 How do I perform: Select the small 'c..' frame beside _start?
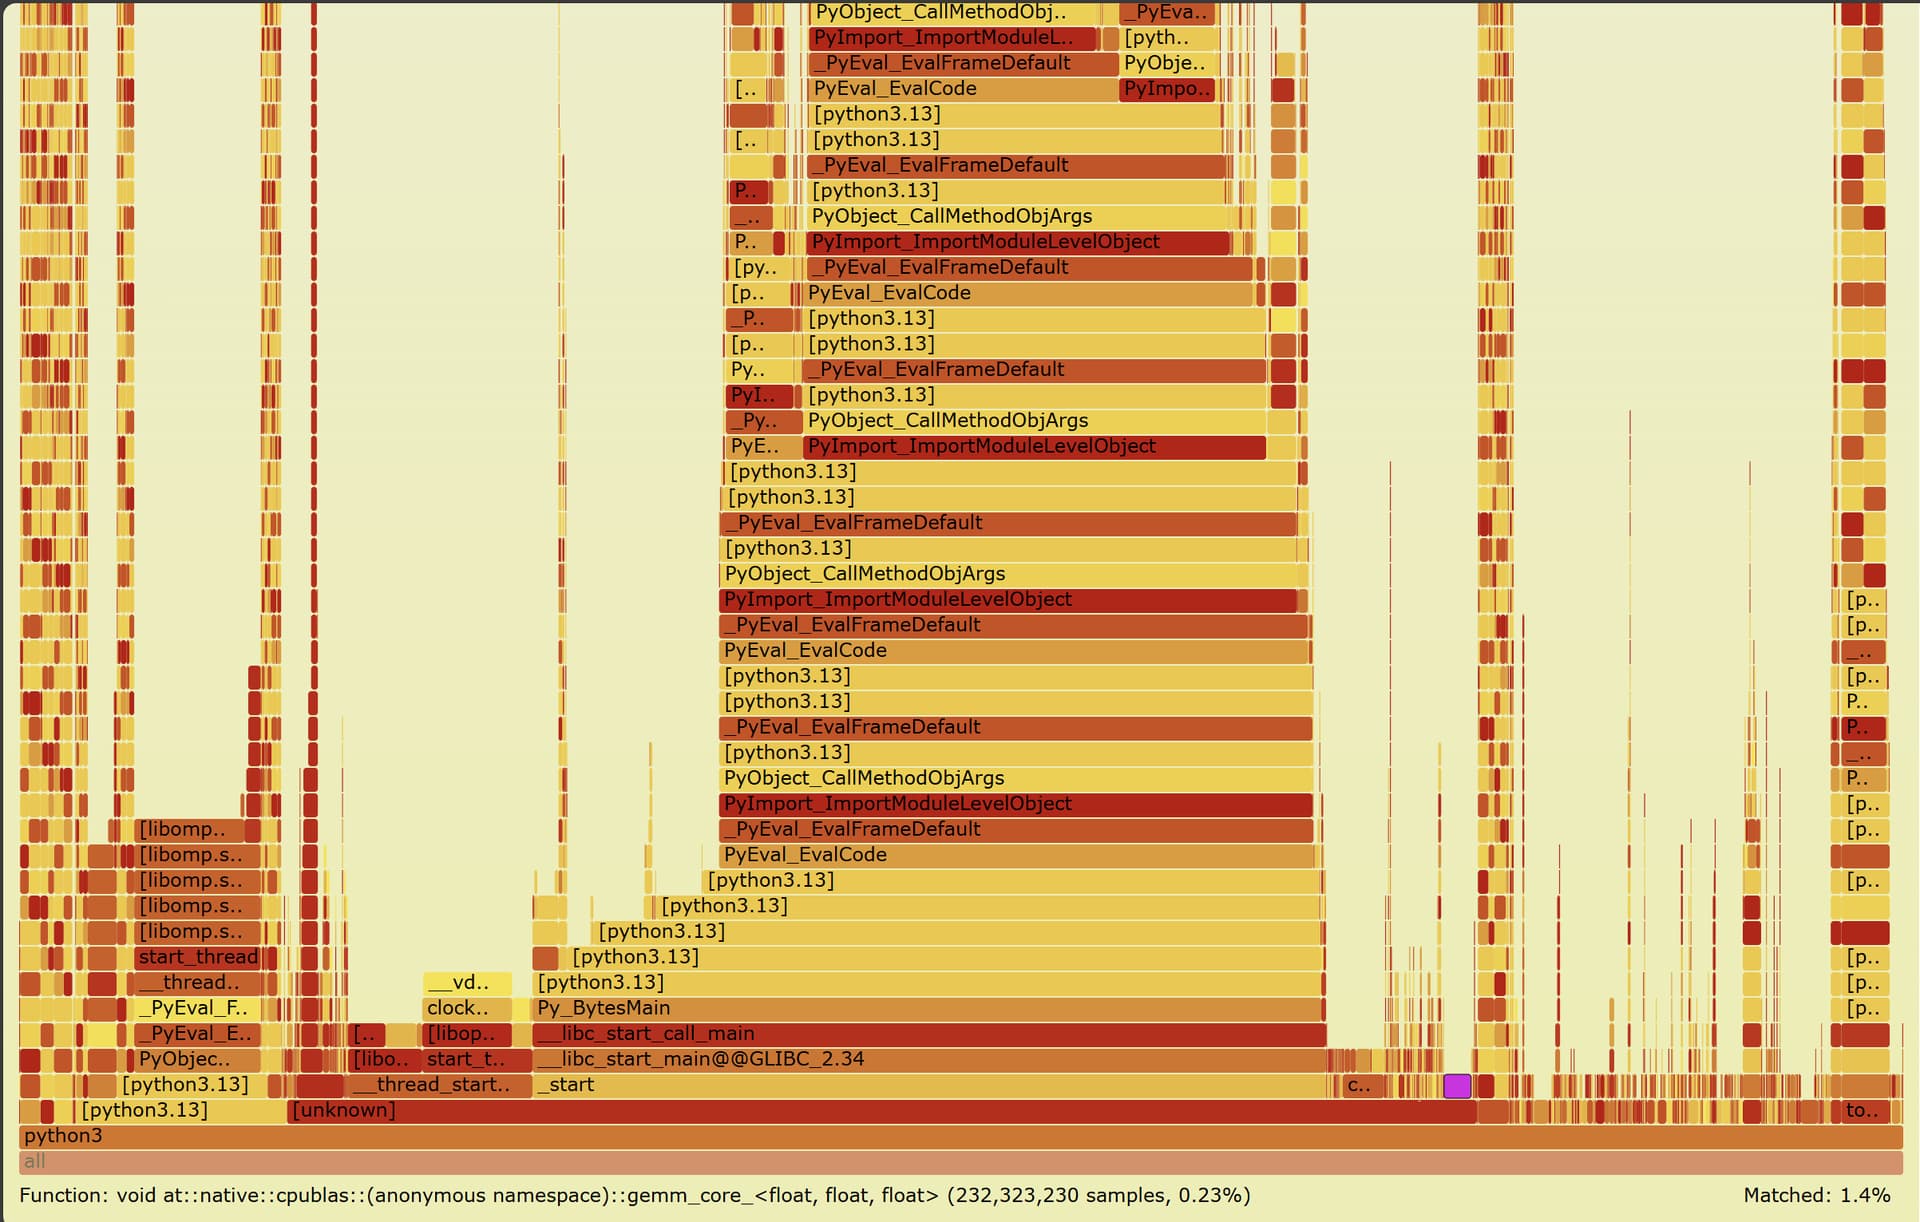tap(1362, 1086)
